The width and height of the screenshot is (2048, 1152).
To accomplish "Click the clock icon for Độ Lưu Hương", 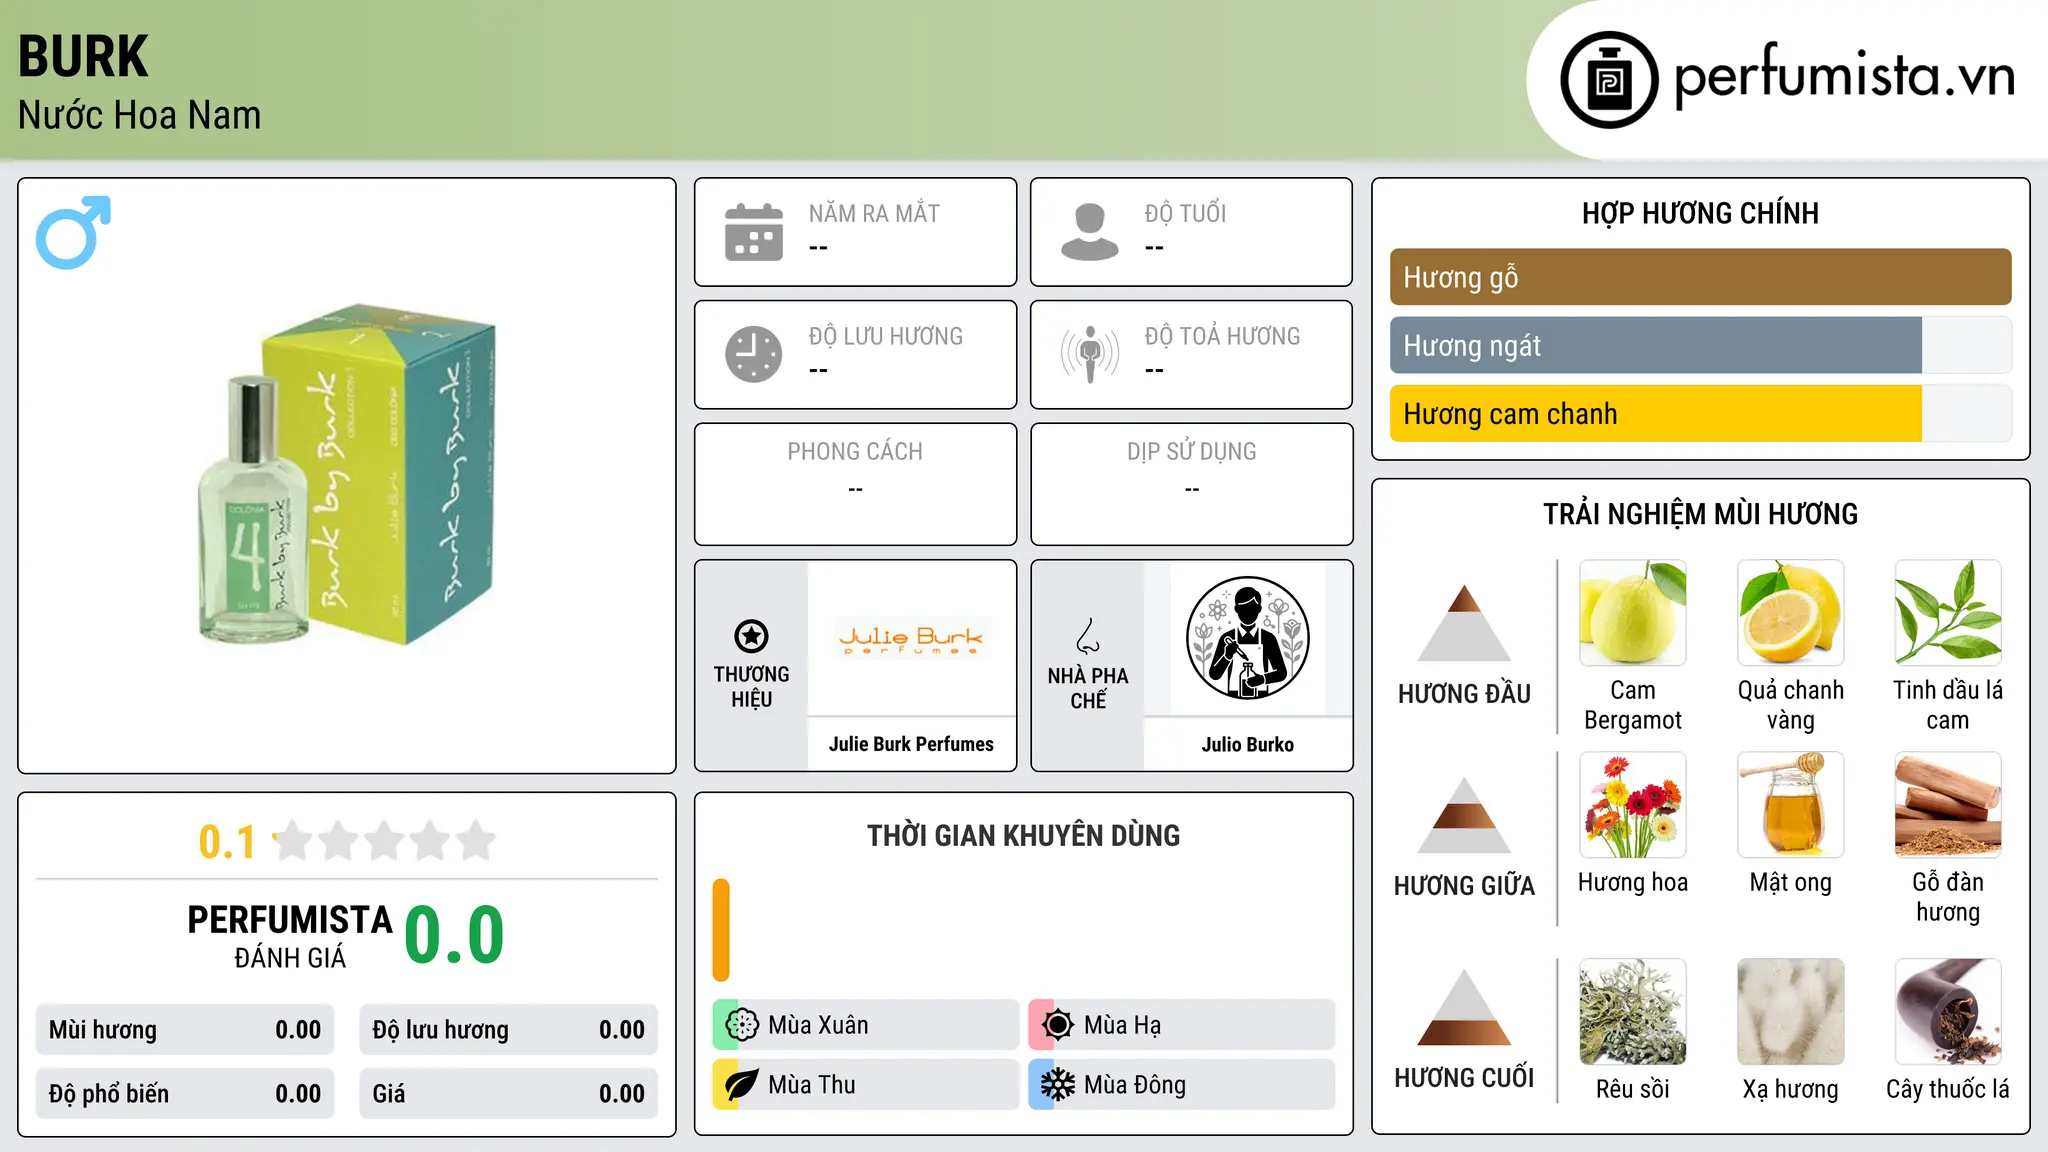I will 754,354.
